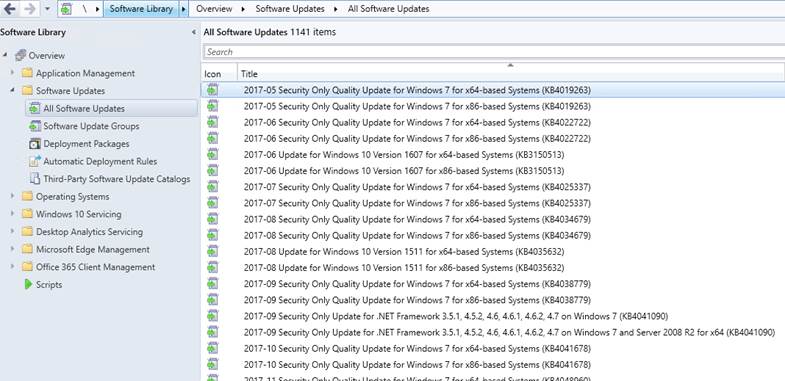The width and height of the screenshot is (785, 381).
Task: Click the Microsoft Edge Management folder icon
Action: (27, 249)
